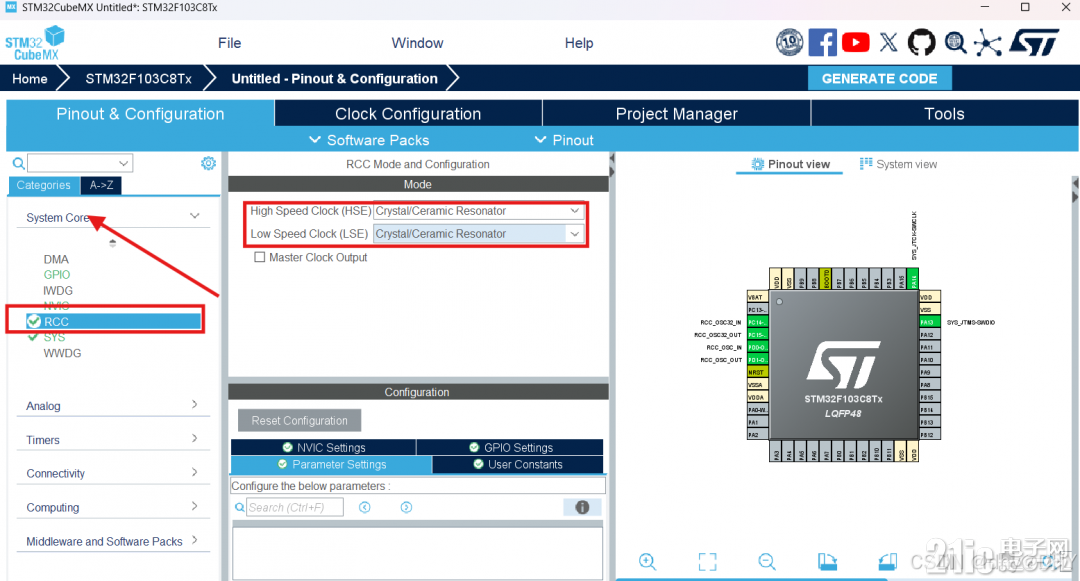The height and width of the screenshot is (581, 1080).
Task: Select GPIO in System Core list
Action: pos(56,275)
